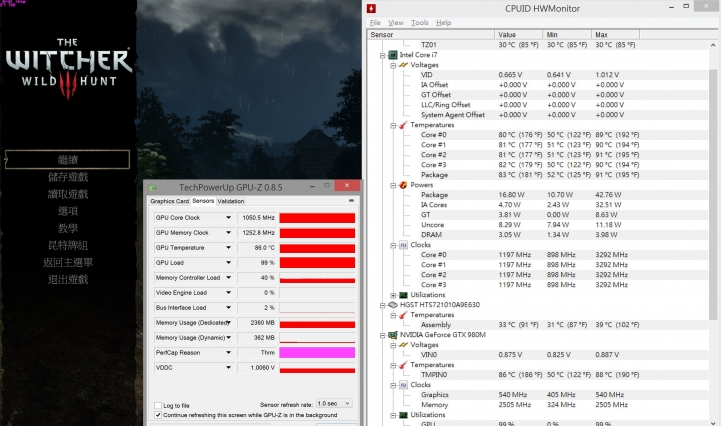Click the Value column header
The height and width of the screenshot is (426, 721).
click(519, 35)
